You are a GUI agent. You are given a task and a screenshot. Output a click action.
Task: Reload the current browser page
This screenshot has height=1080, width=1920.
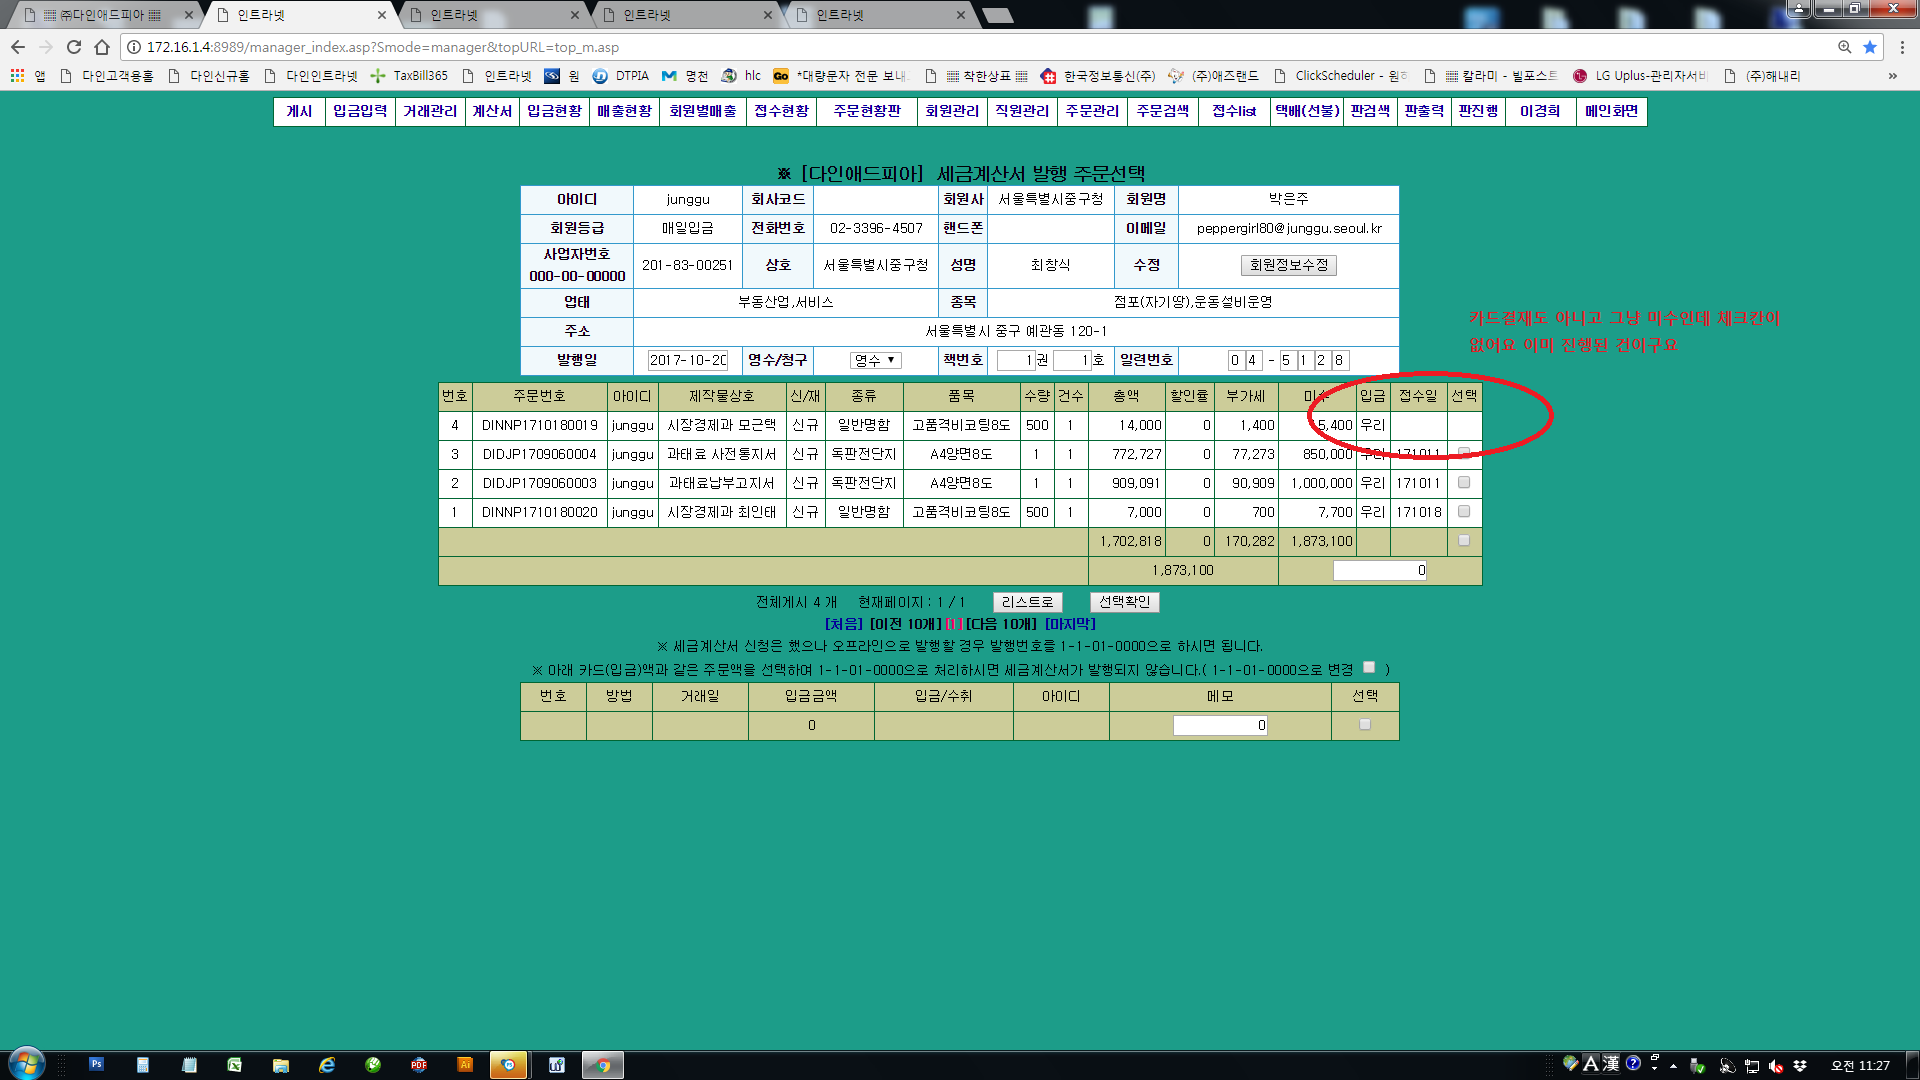pos(74,47)
